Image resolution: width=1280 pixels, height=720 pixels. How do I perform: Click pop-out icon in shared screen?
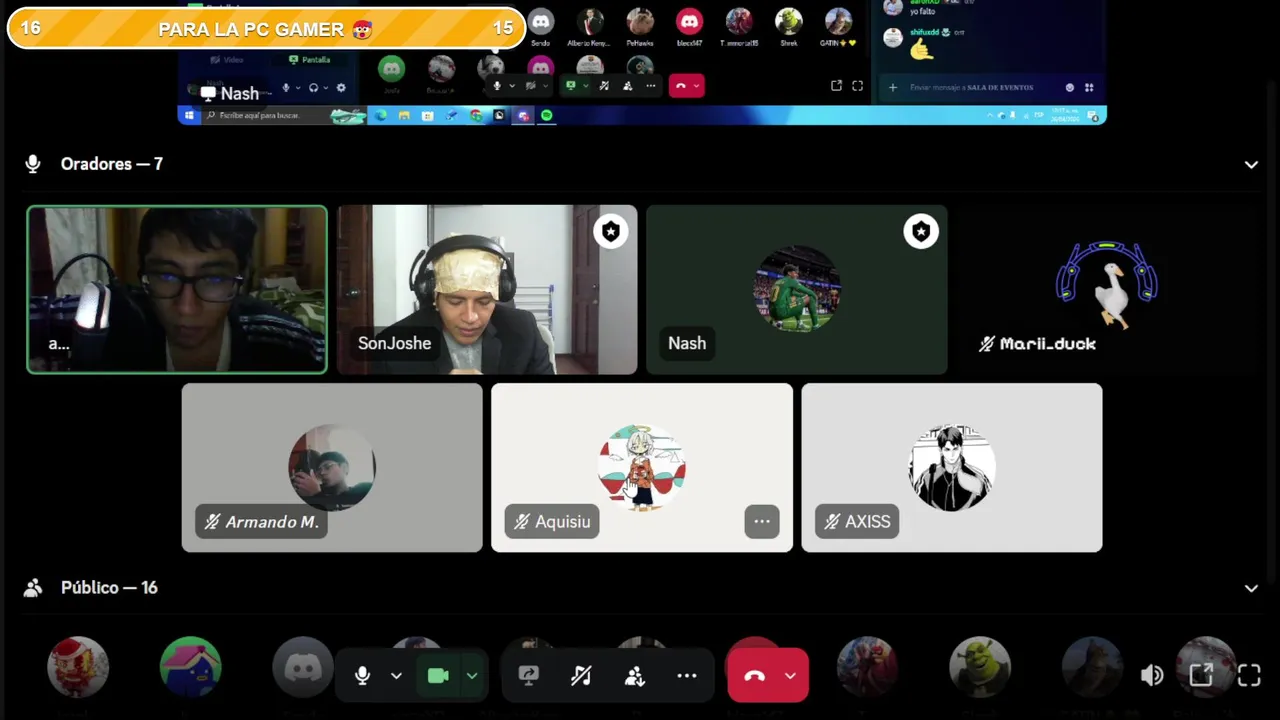pyautogui.click(x=836, y=86)
